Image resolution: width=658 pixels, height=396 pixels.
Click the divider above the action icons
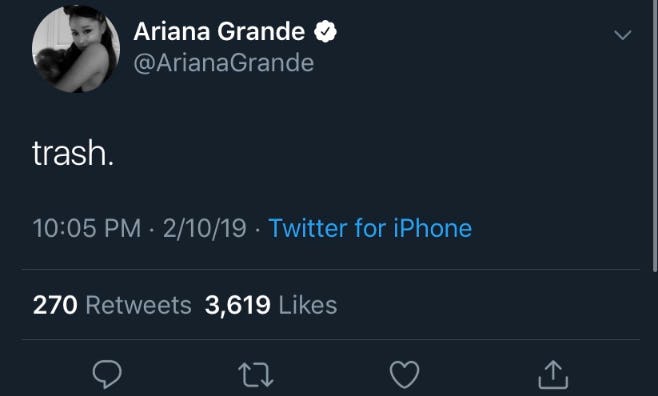[331, 339]
